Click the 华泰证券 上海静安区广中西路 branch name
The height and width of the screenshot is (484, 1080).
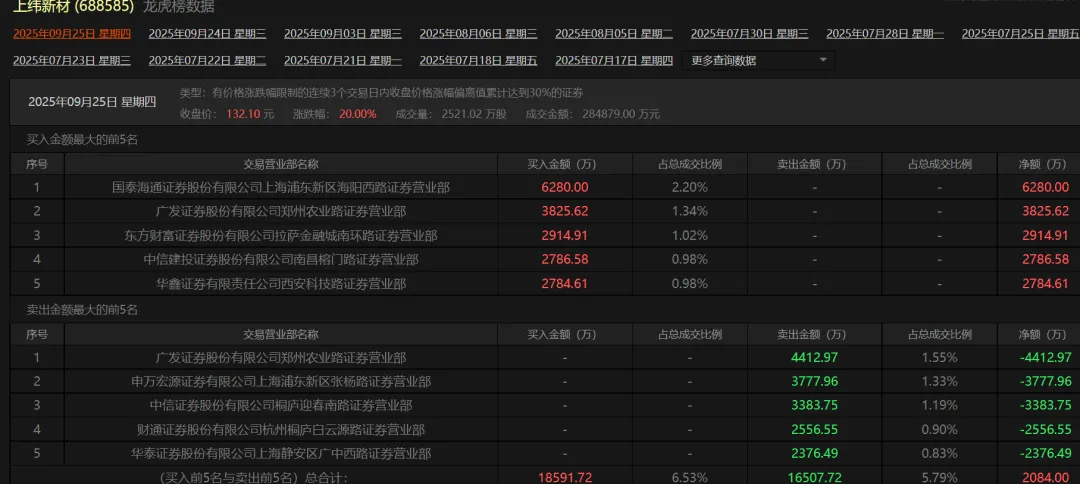pos(281,454)
